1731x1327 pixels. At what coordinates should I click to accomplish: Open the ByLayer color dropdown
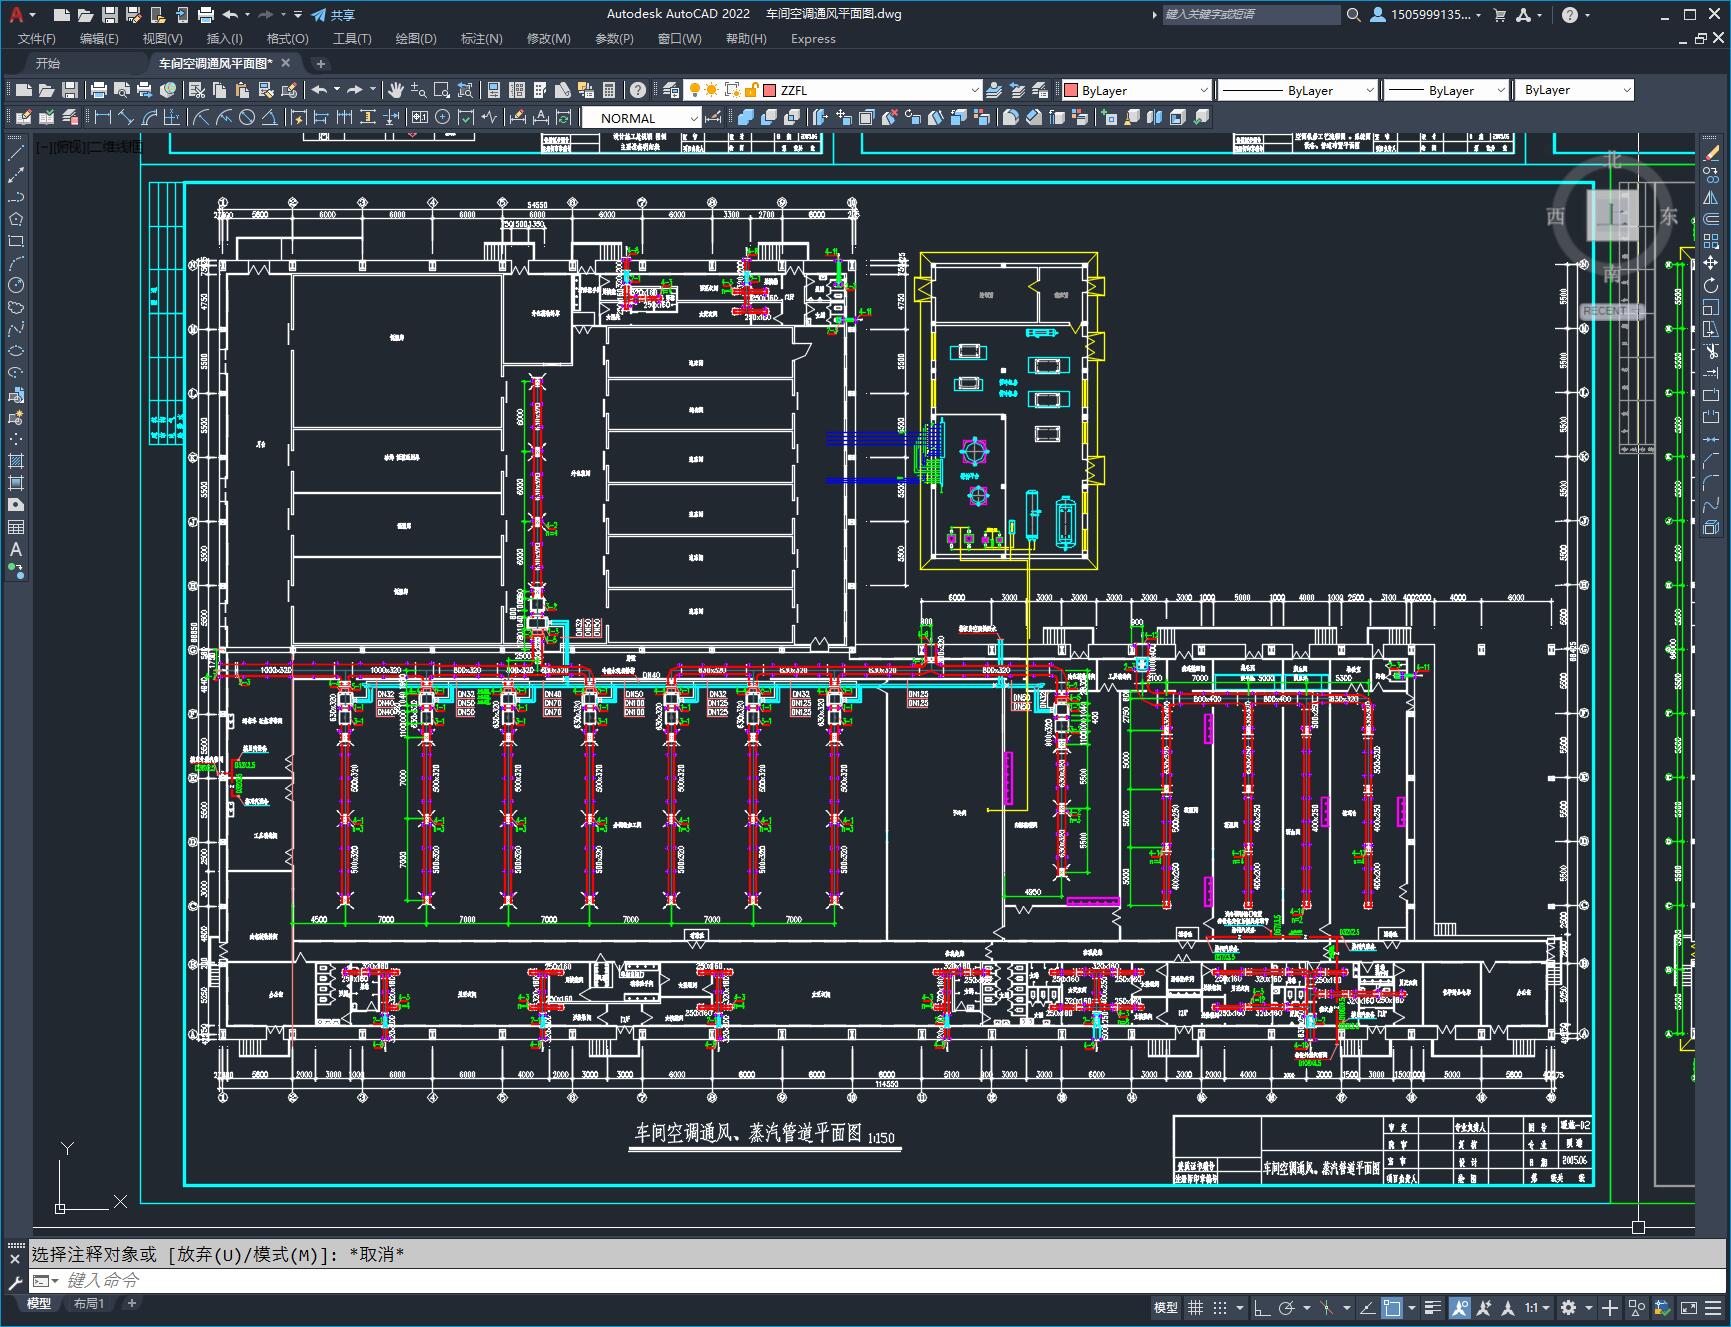(x=1136, y=90)
